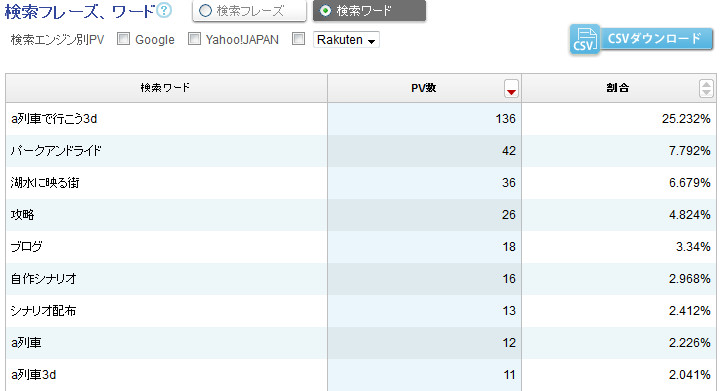The width and height of the screenshot is (723, 391).
Task: Click the 検索ワード column header
Action: 166,88
